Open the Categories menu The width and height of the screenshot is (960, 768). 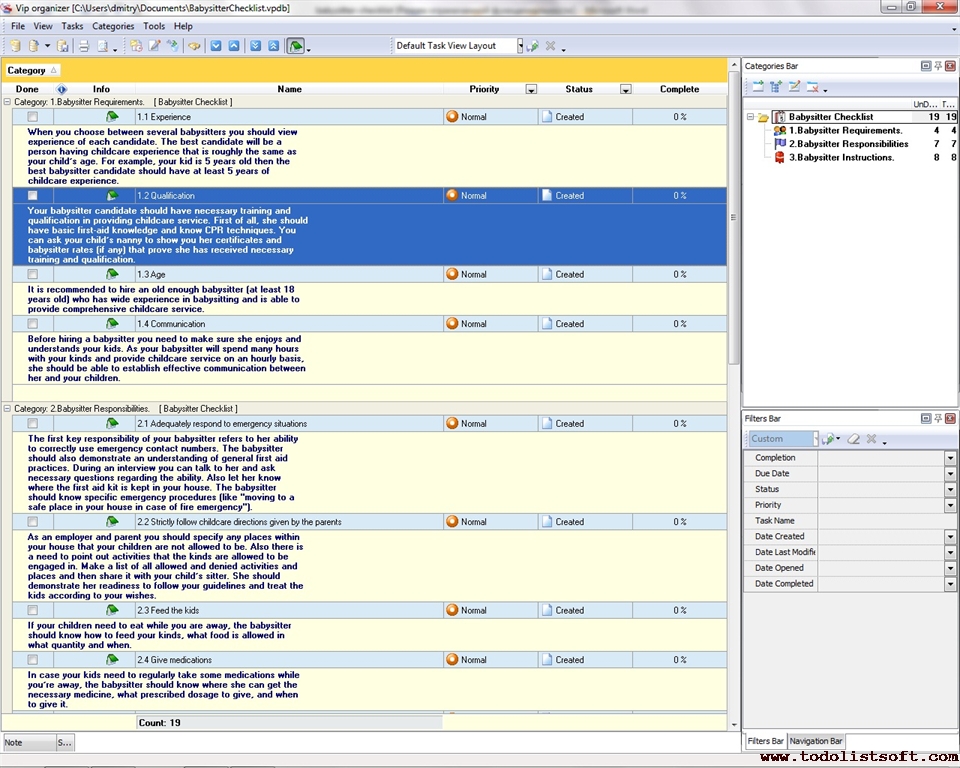click(x=112, y=26)
